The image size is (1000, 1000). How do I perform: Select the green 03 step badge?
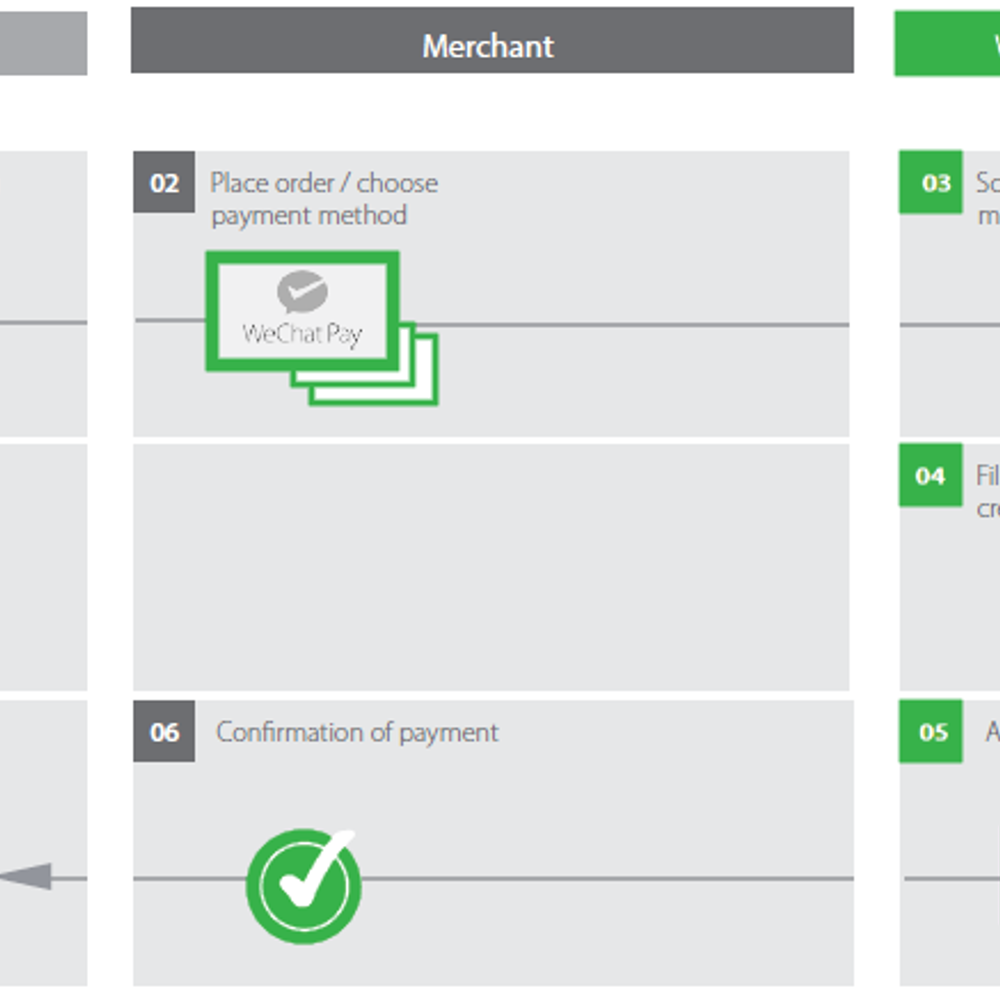(x=930, y=182)
